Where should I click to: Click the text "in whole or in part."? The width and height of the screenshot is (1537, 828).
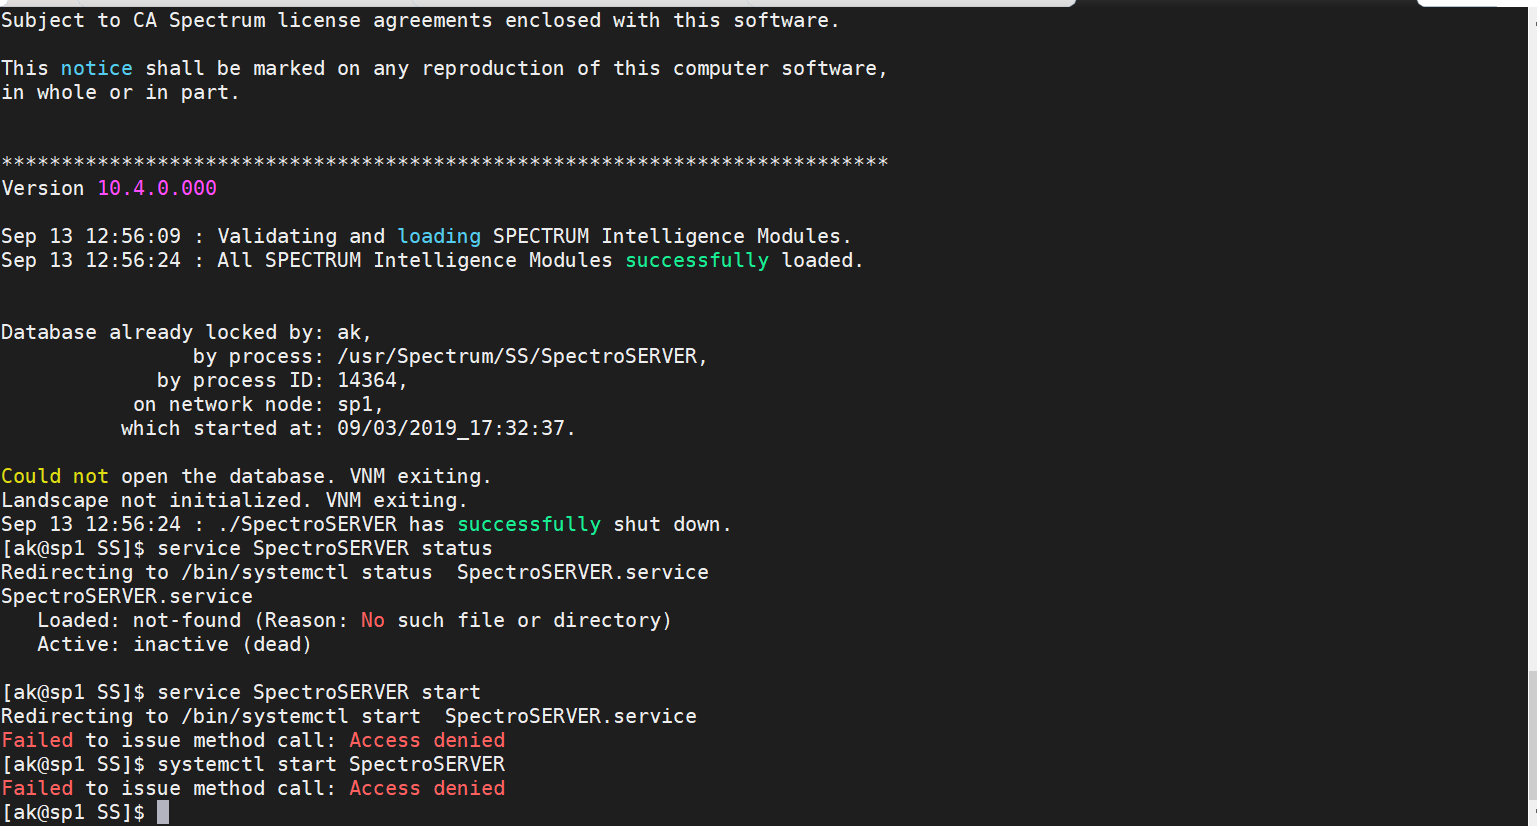click(x=120, y=92)
